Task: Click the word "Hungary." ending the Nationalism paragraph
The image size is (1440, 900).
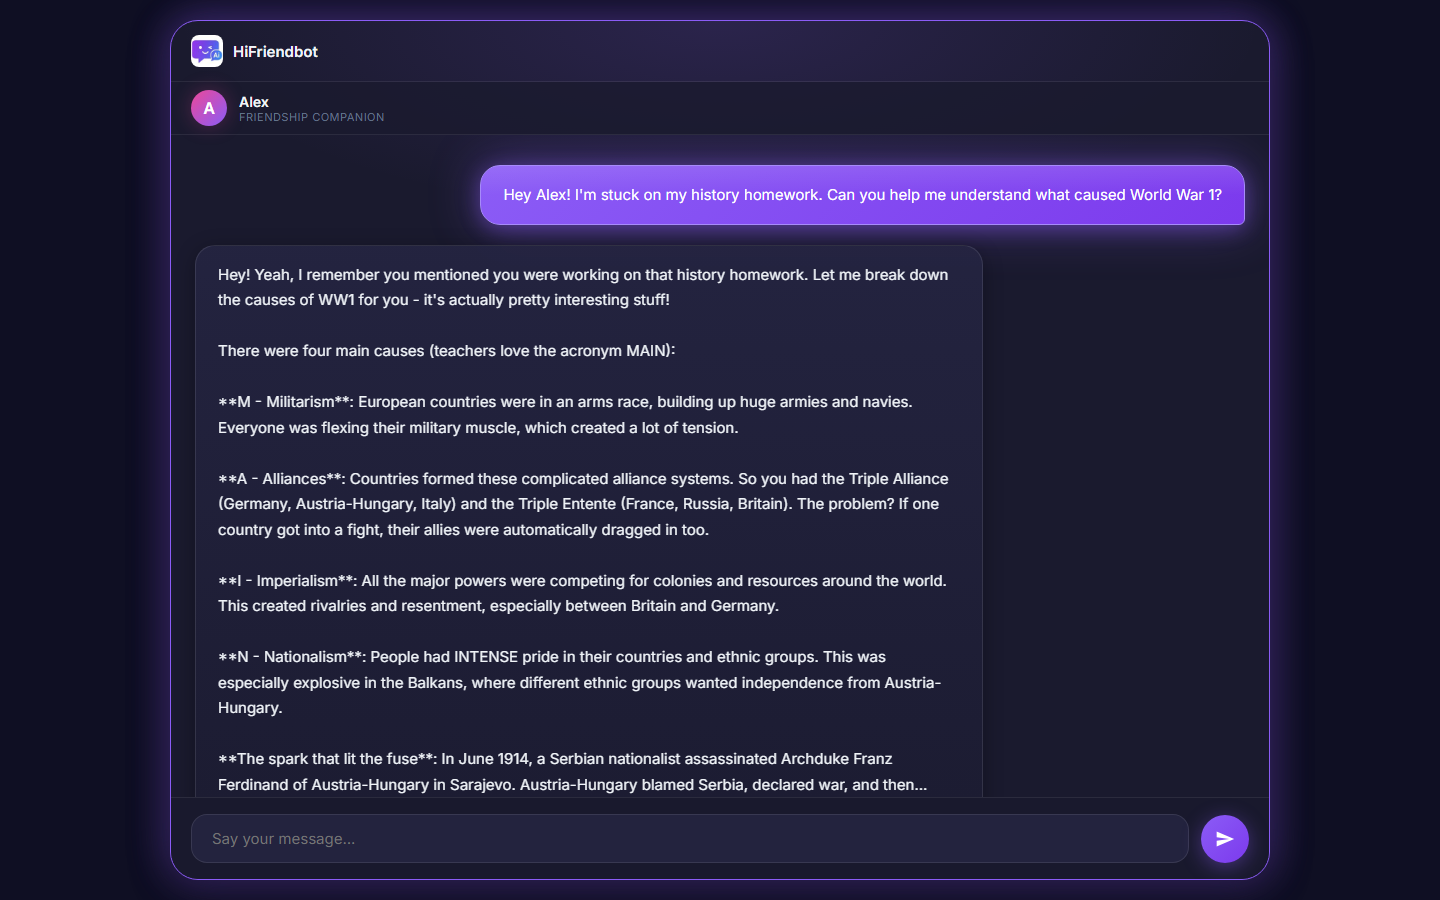Action: [250, 708]
